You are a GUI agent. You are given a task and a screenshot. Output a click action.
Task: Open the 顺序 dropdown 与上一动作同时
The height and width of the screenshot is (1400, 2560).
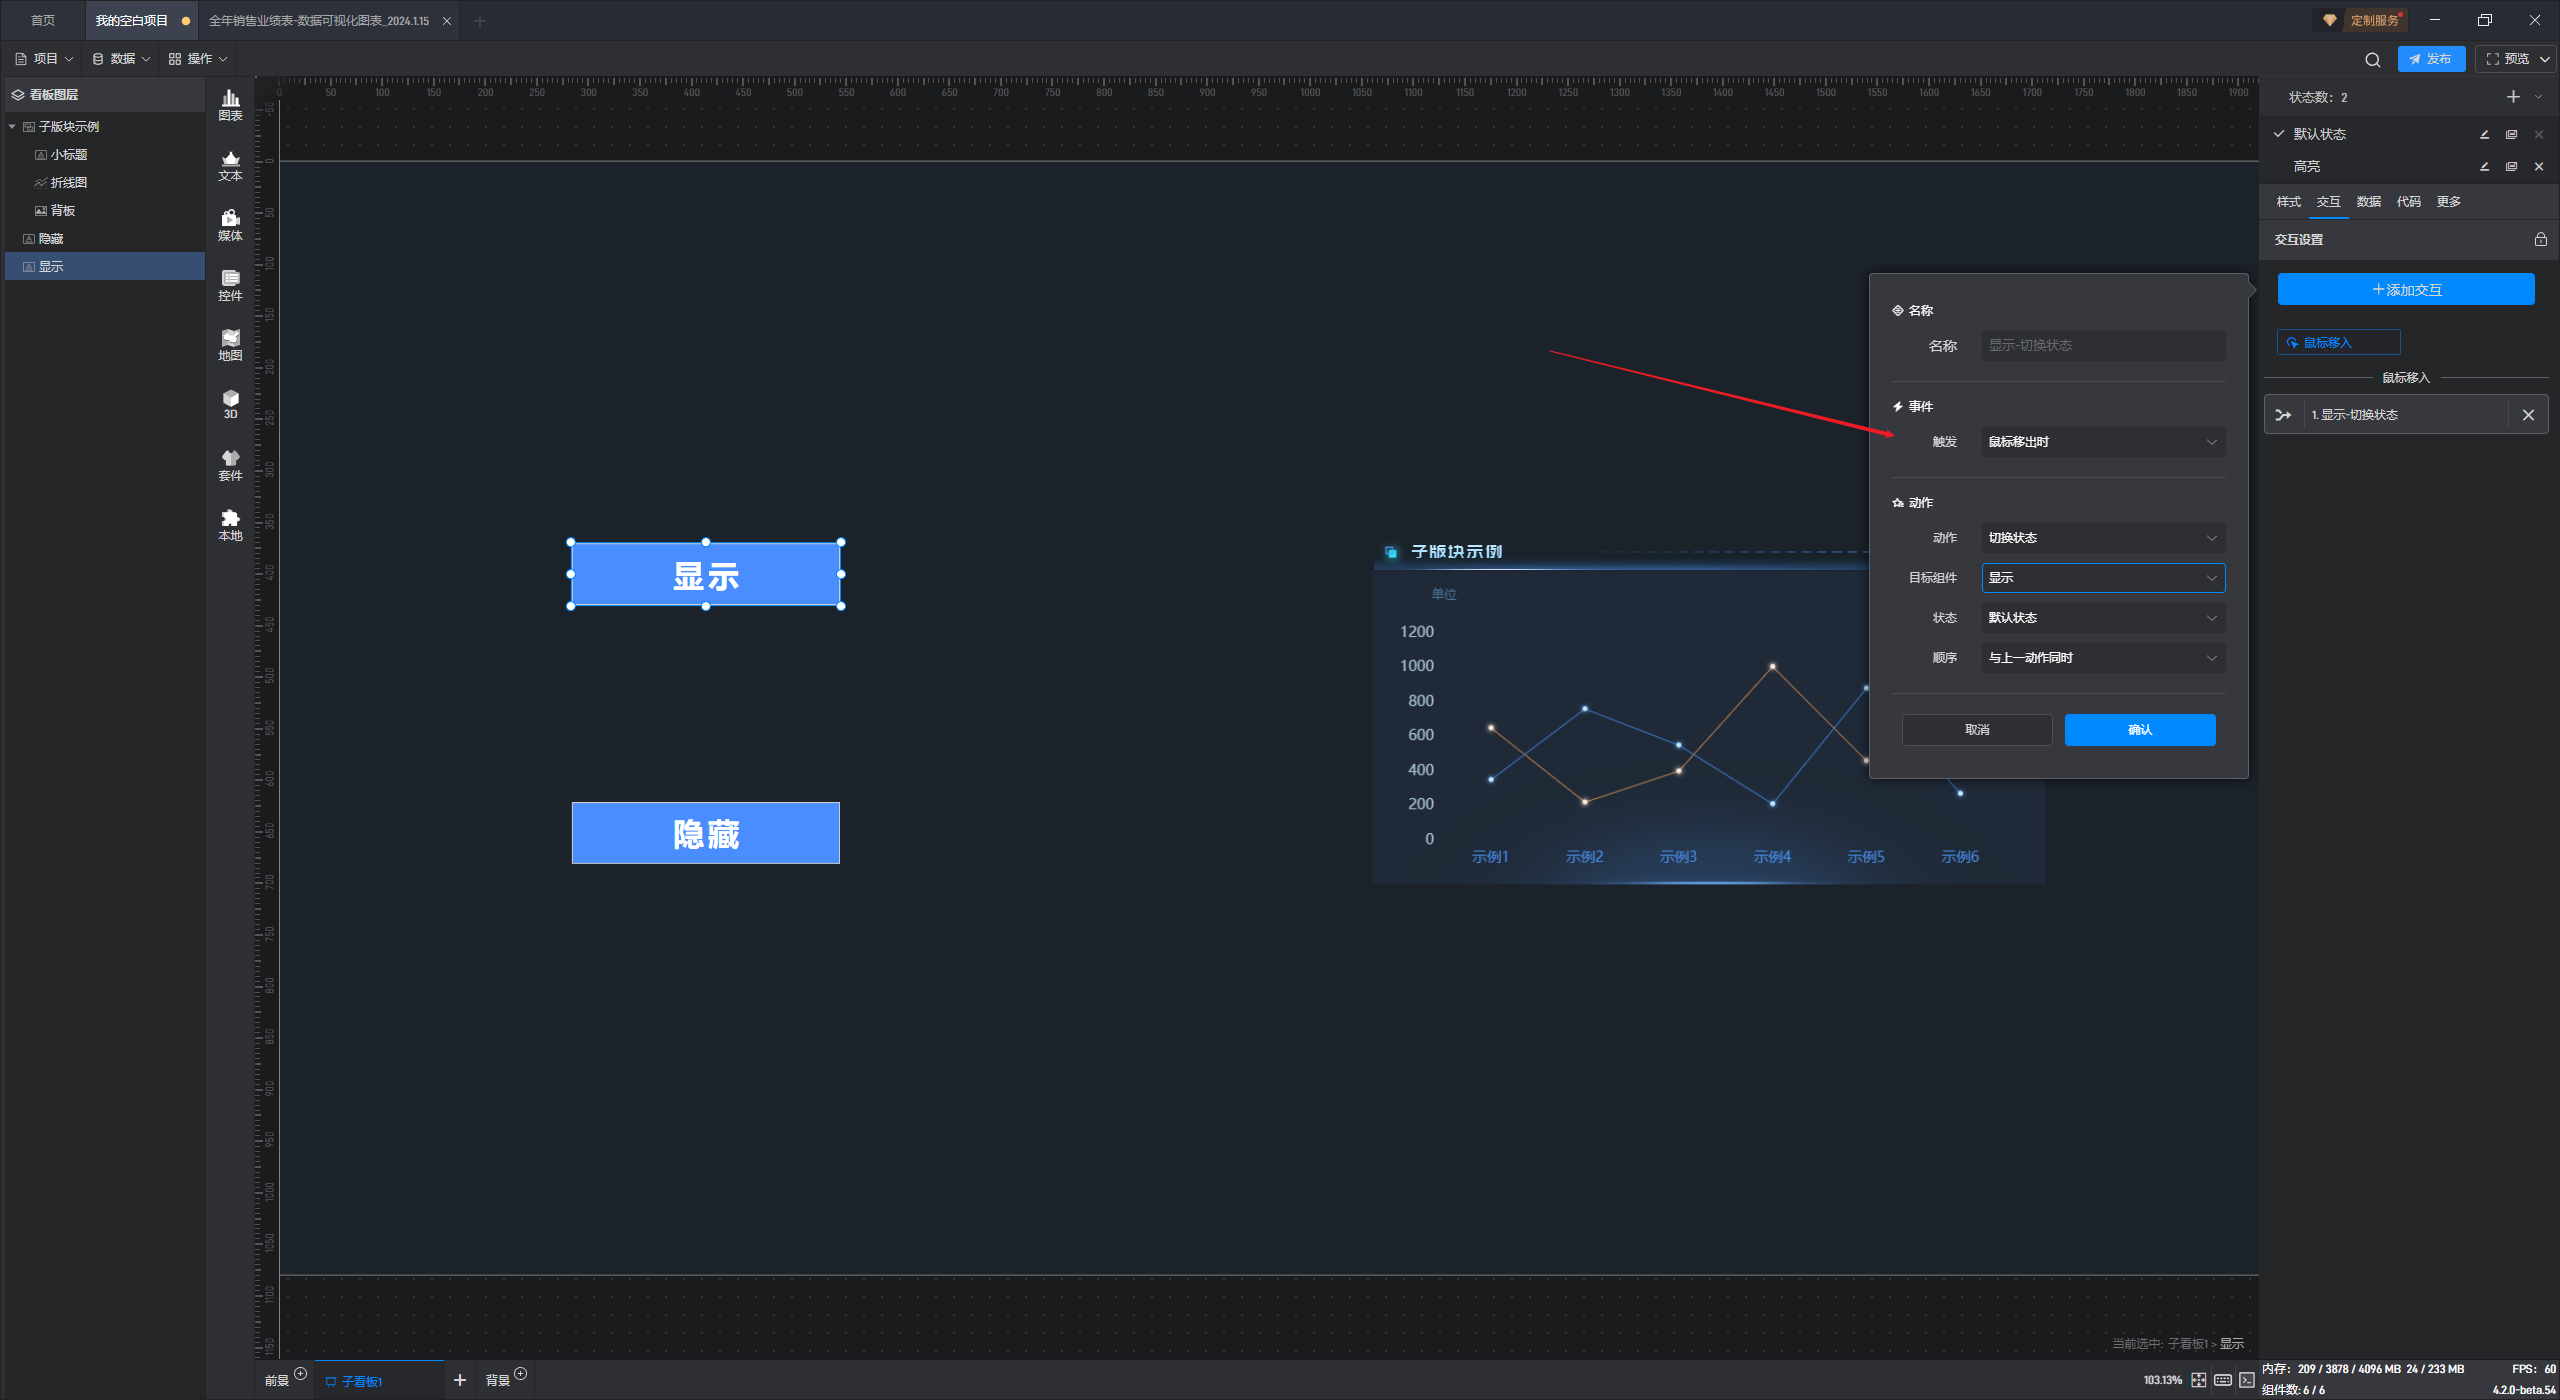(2102, 658)
